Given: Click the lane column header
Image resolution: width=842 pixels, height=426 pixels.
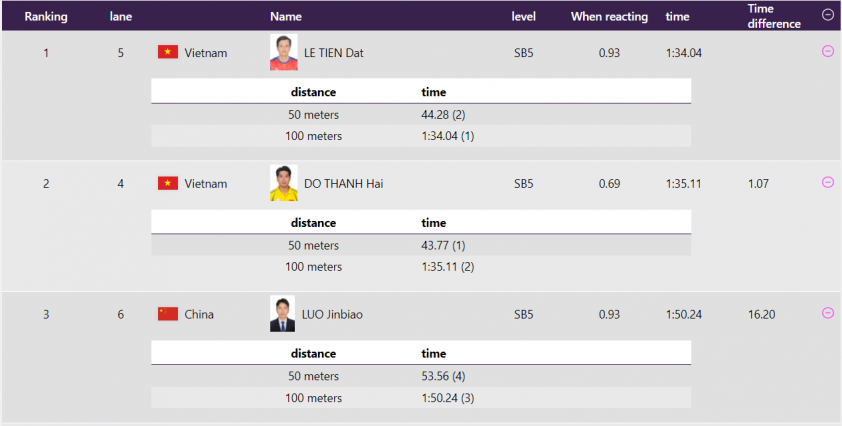Looking at the screenshot, I should pyautogui.click(x=120, y=17).
